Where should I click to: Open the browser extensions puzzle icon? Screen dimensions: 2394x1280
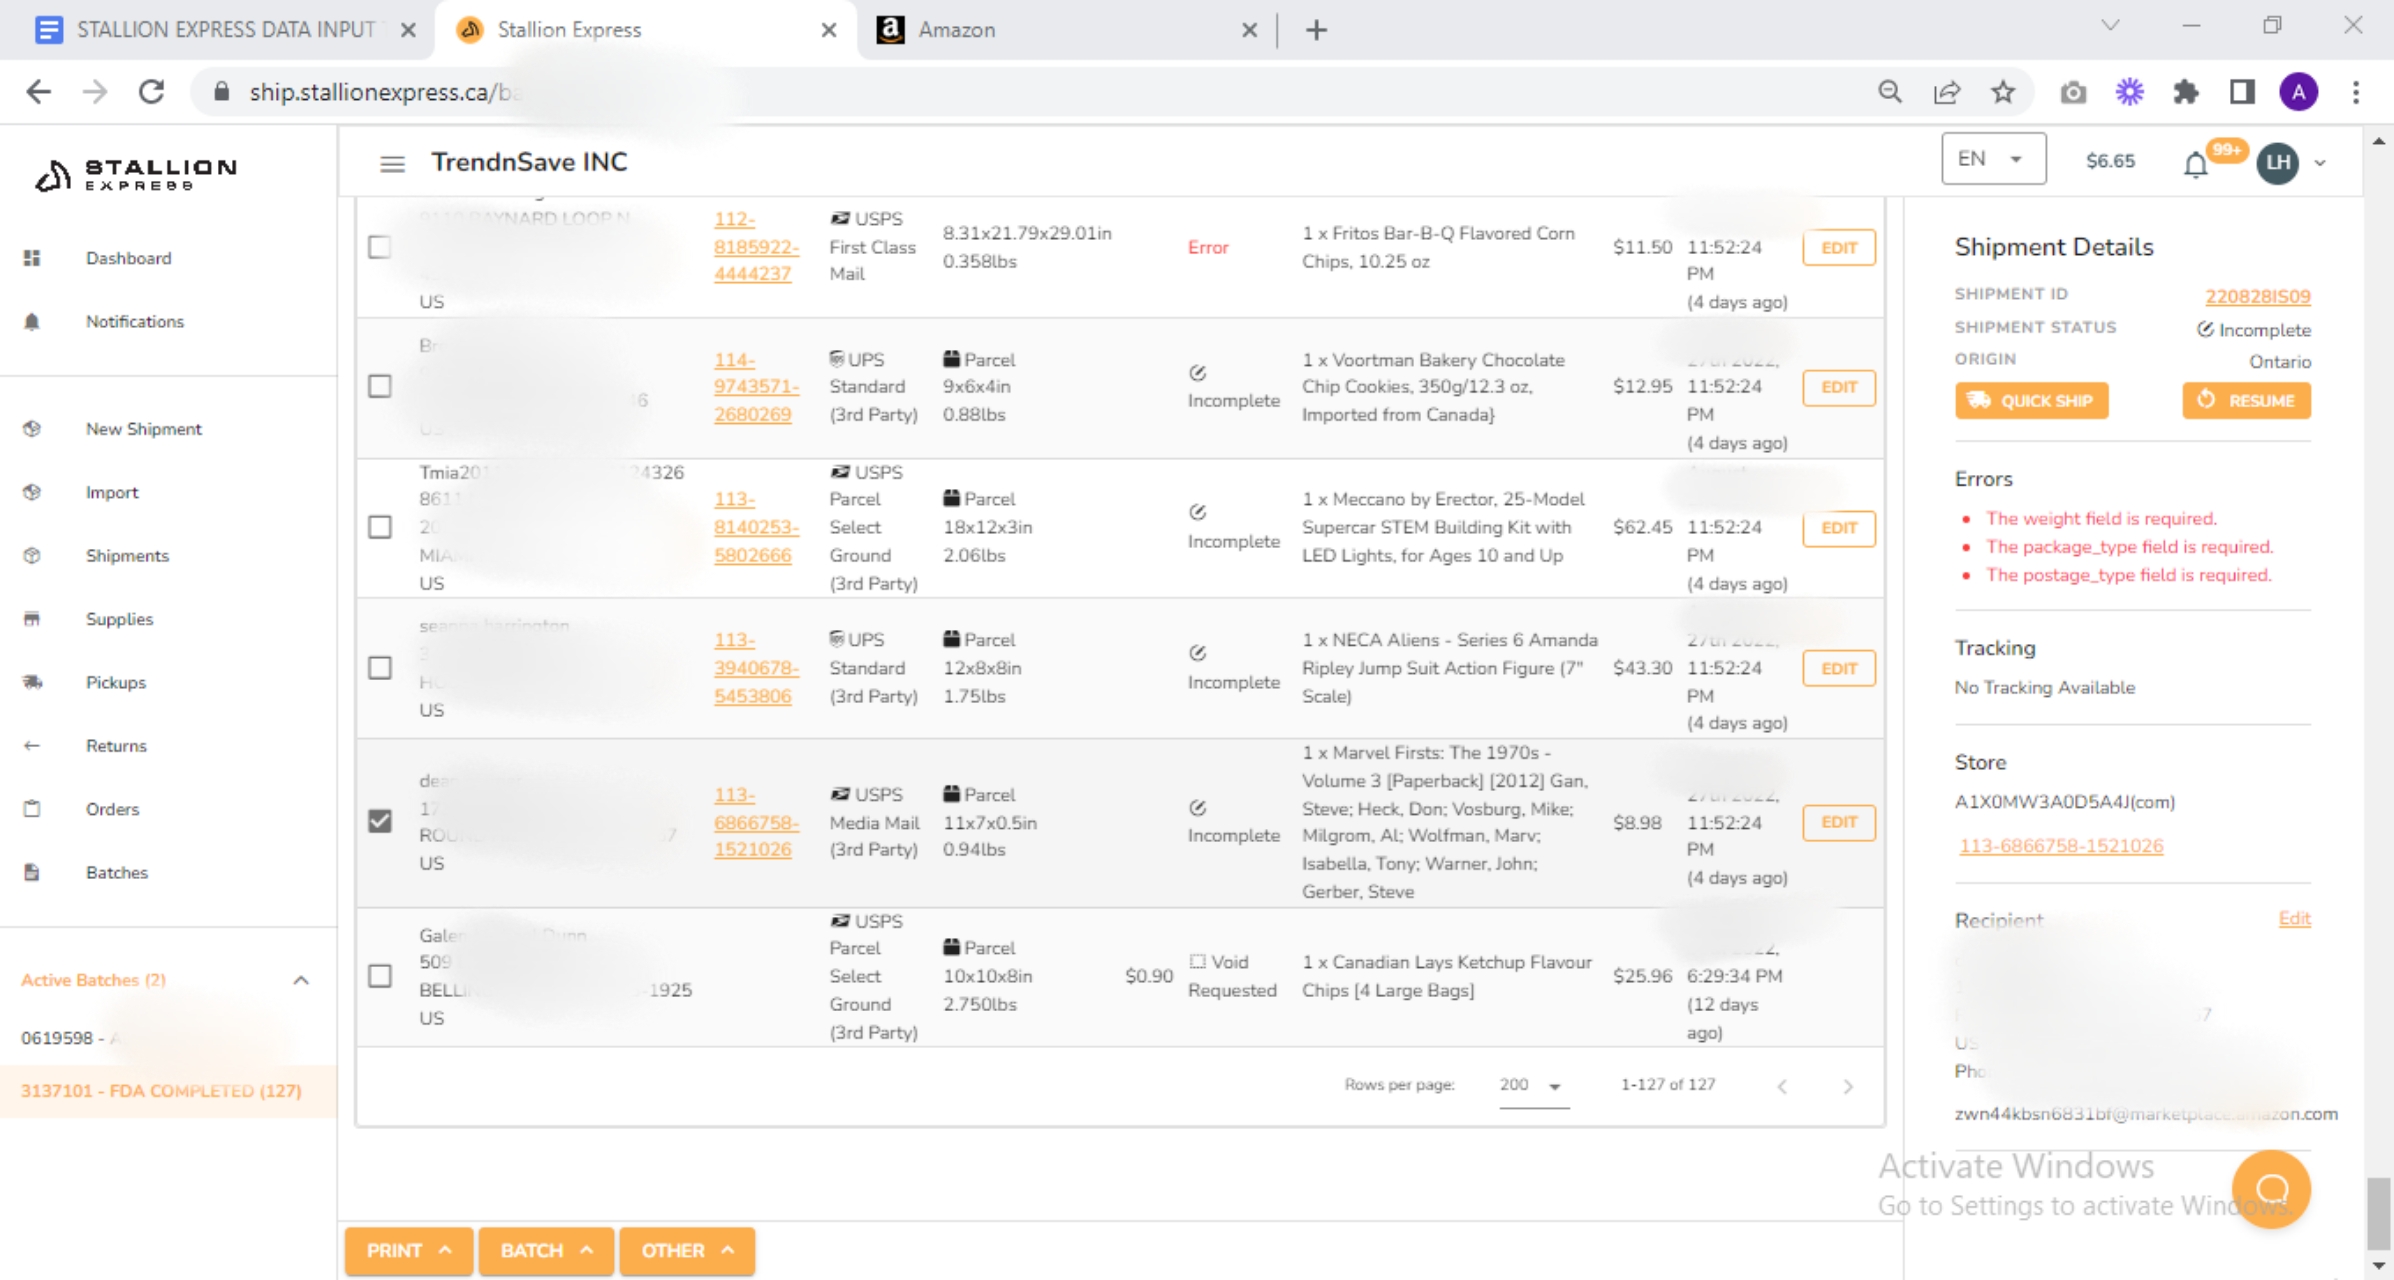coord(2186,92)
